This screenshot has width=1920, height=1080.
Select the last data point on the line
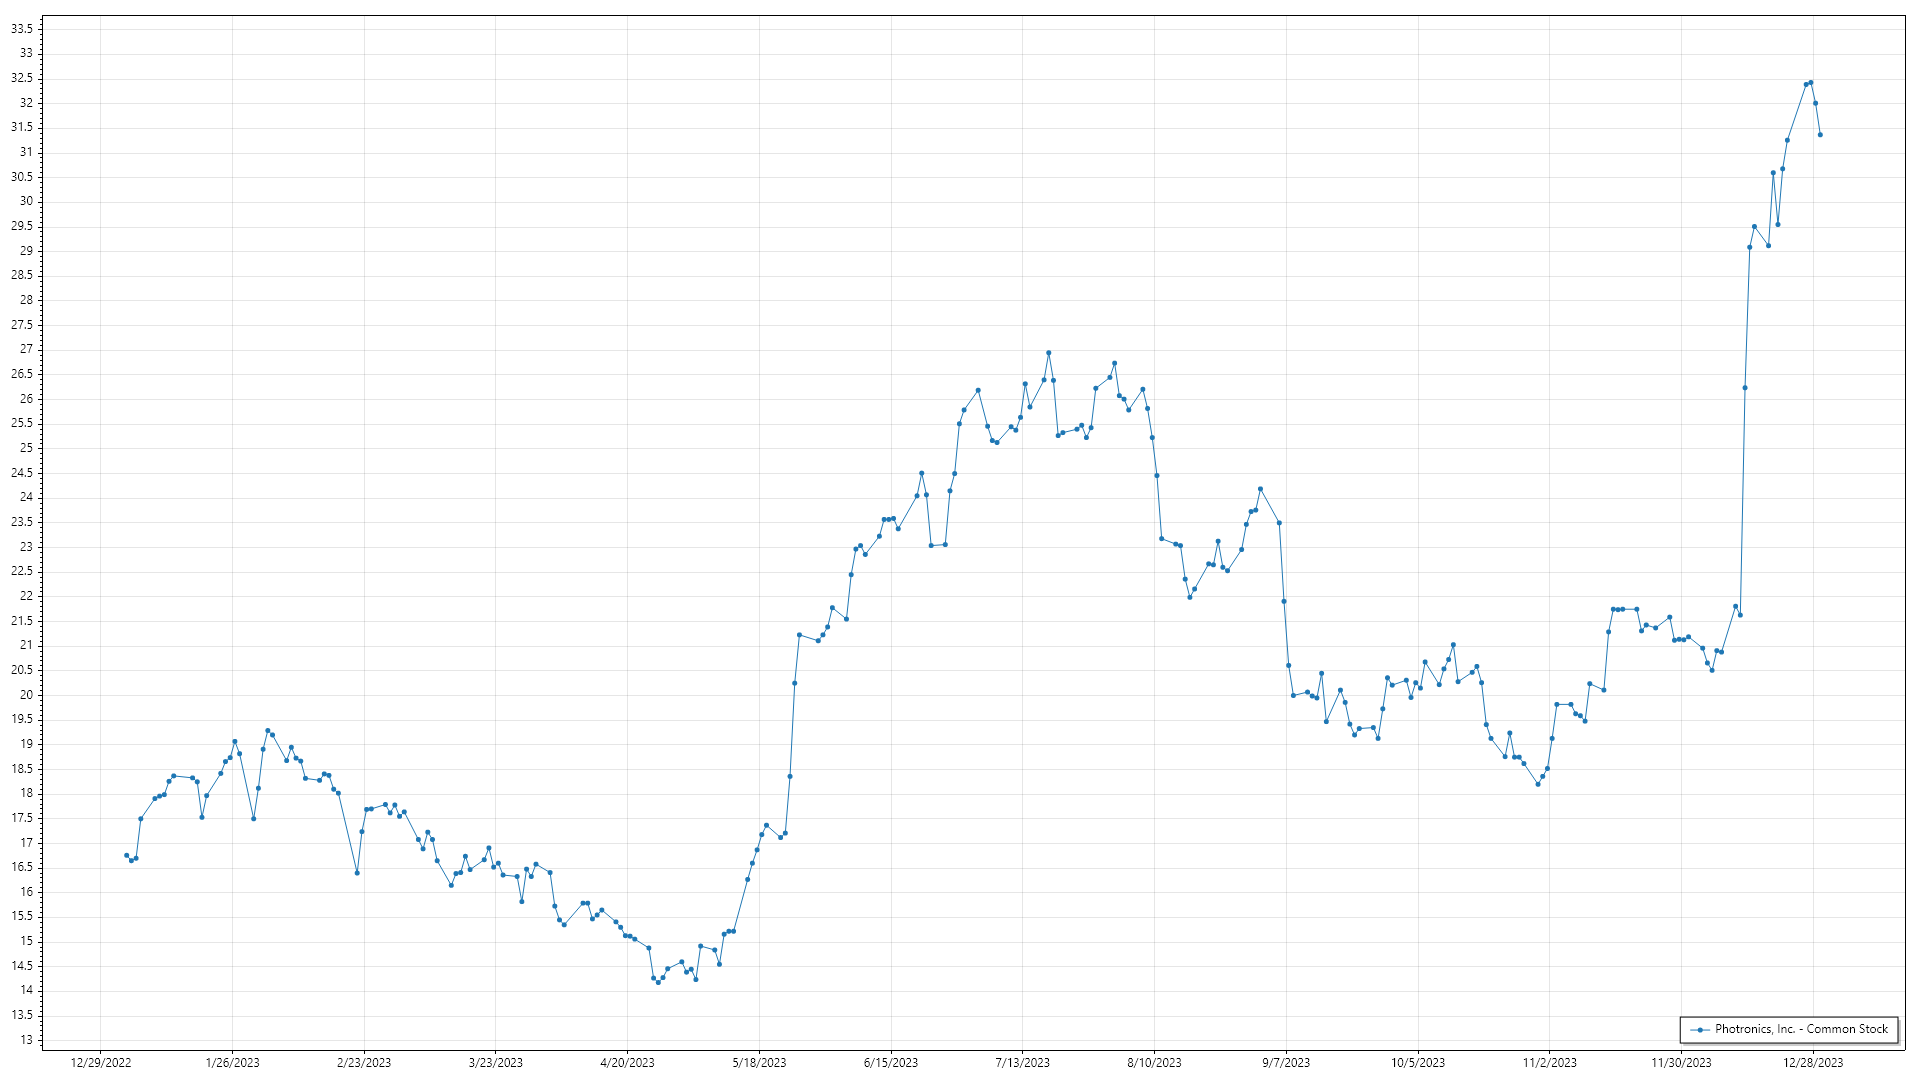click(x=1820, y=135)
